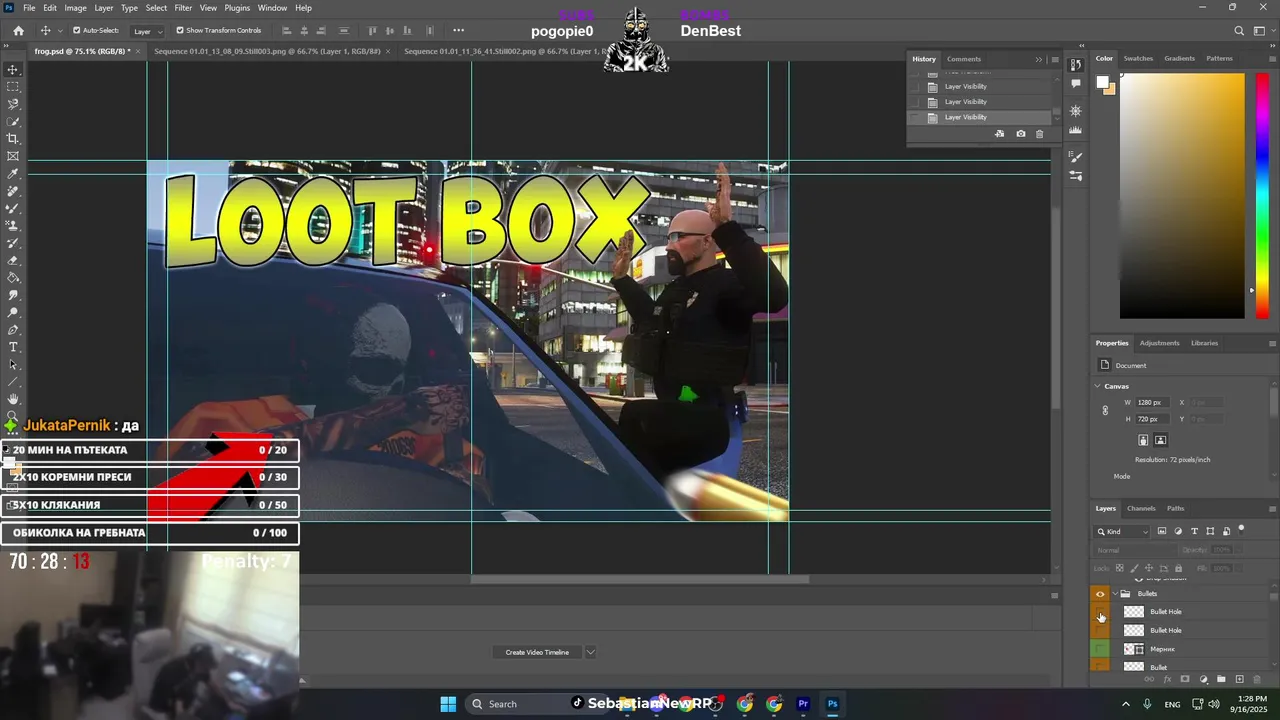Toggle filter for pixel layers
Screen dimensions: 1280x720
[1162, 531]
